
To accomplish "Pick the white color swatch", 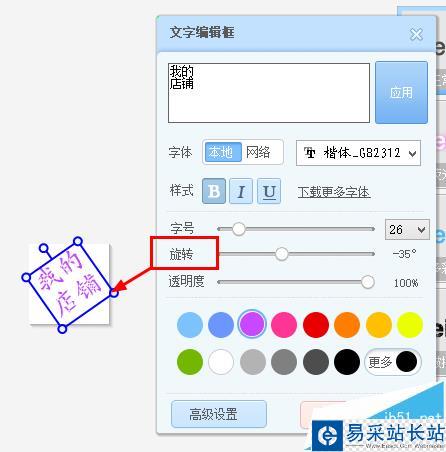I will [221, 362].
